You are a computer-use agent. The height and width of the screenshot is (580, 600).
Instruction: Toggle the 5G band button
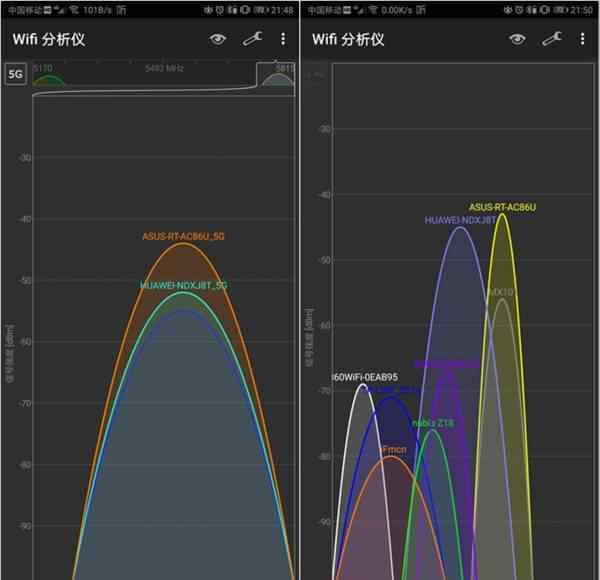pos(16,74)
